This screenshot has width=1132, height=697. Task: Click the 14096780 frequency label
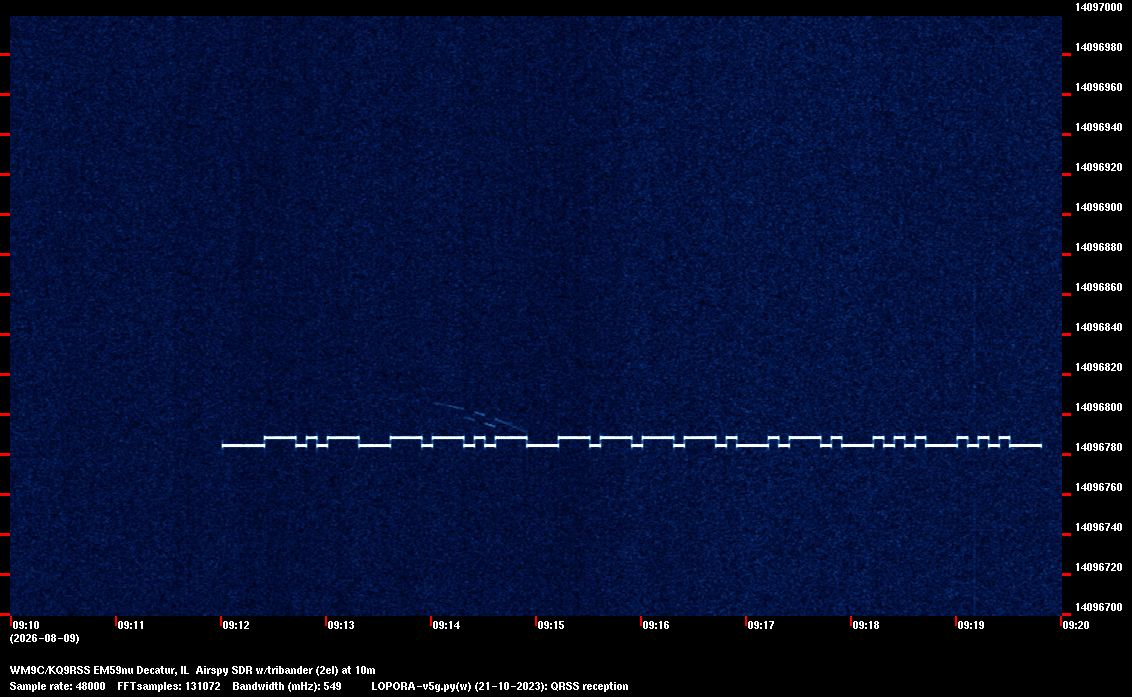pyautogui.click(x=1099, y=447)
